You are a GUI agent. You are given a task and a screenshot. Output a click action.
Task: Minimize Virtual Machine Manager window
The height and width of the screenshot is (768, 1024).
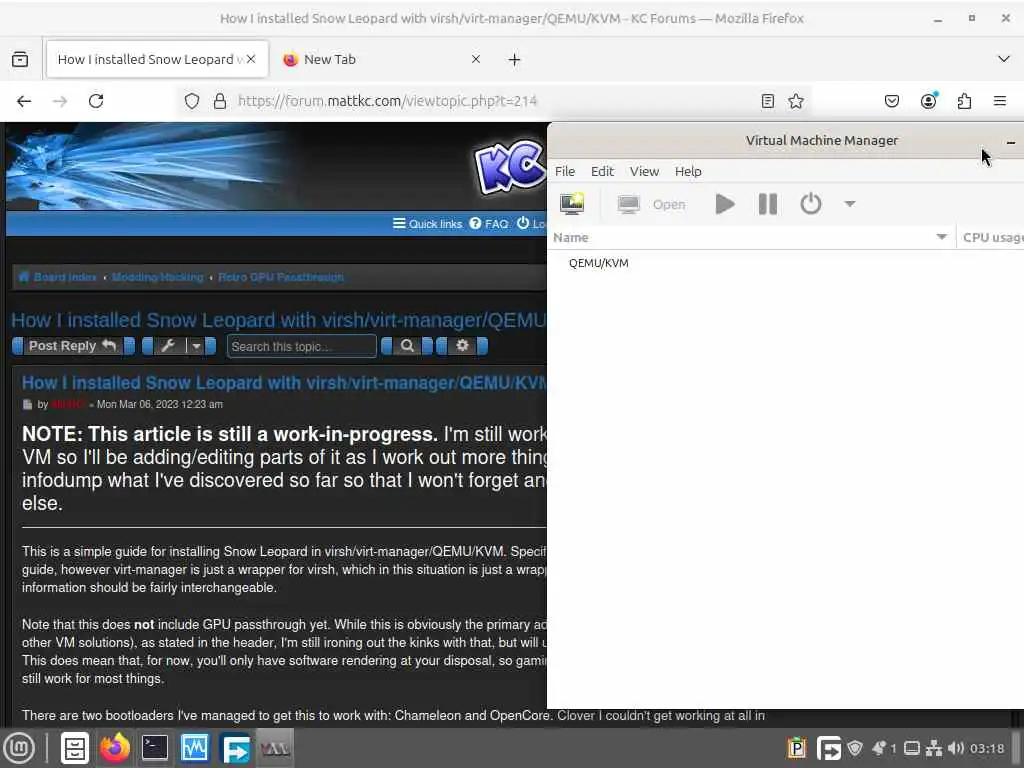[1010, 141]
